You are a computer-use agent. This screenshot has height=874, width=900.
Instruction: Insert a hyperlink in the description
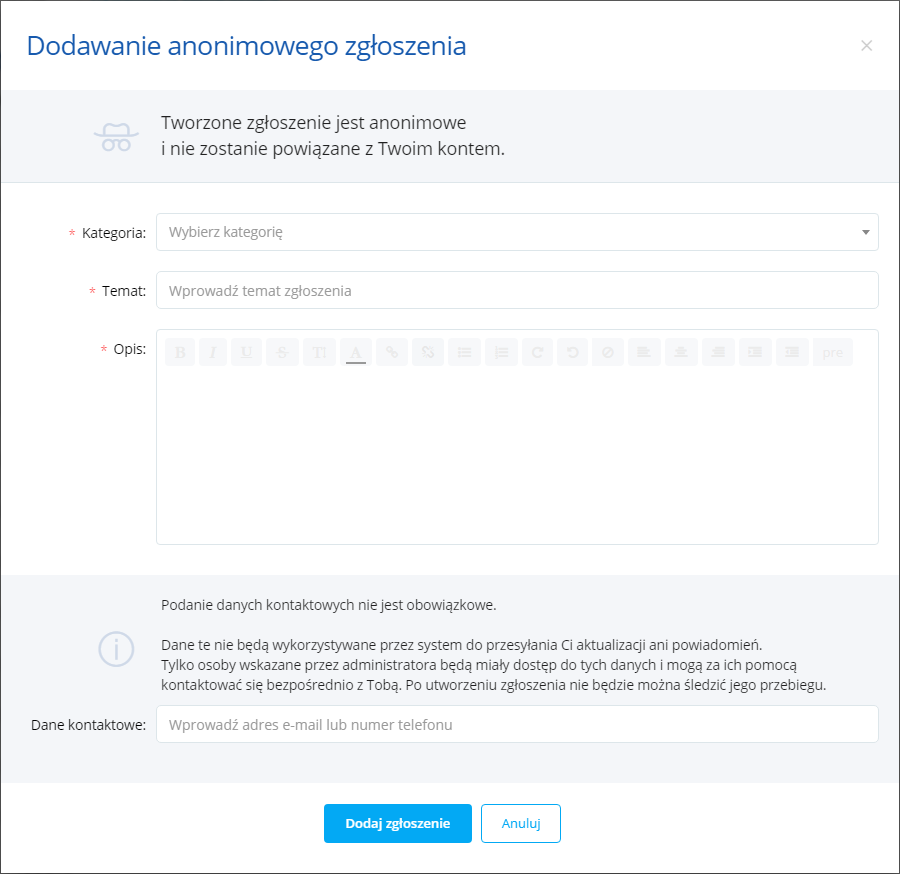click(392, 352)
